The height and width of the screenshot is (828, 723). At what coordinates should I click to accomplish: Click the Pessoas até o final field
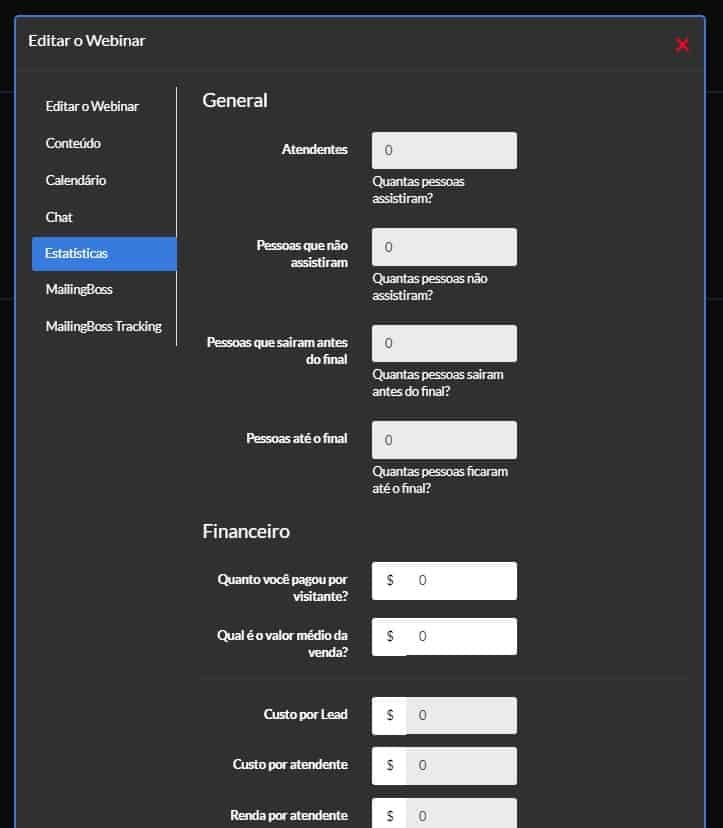point(444,440)
